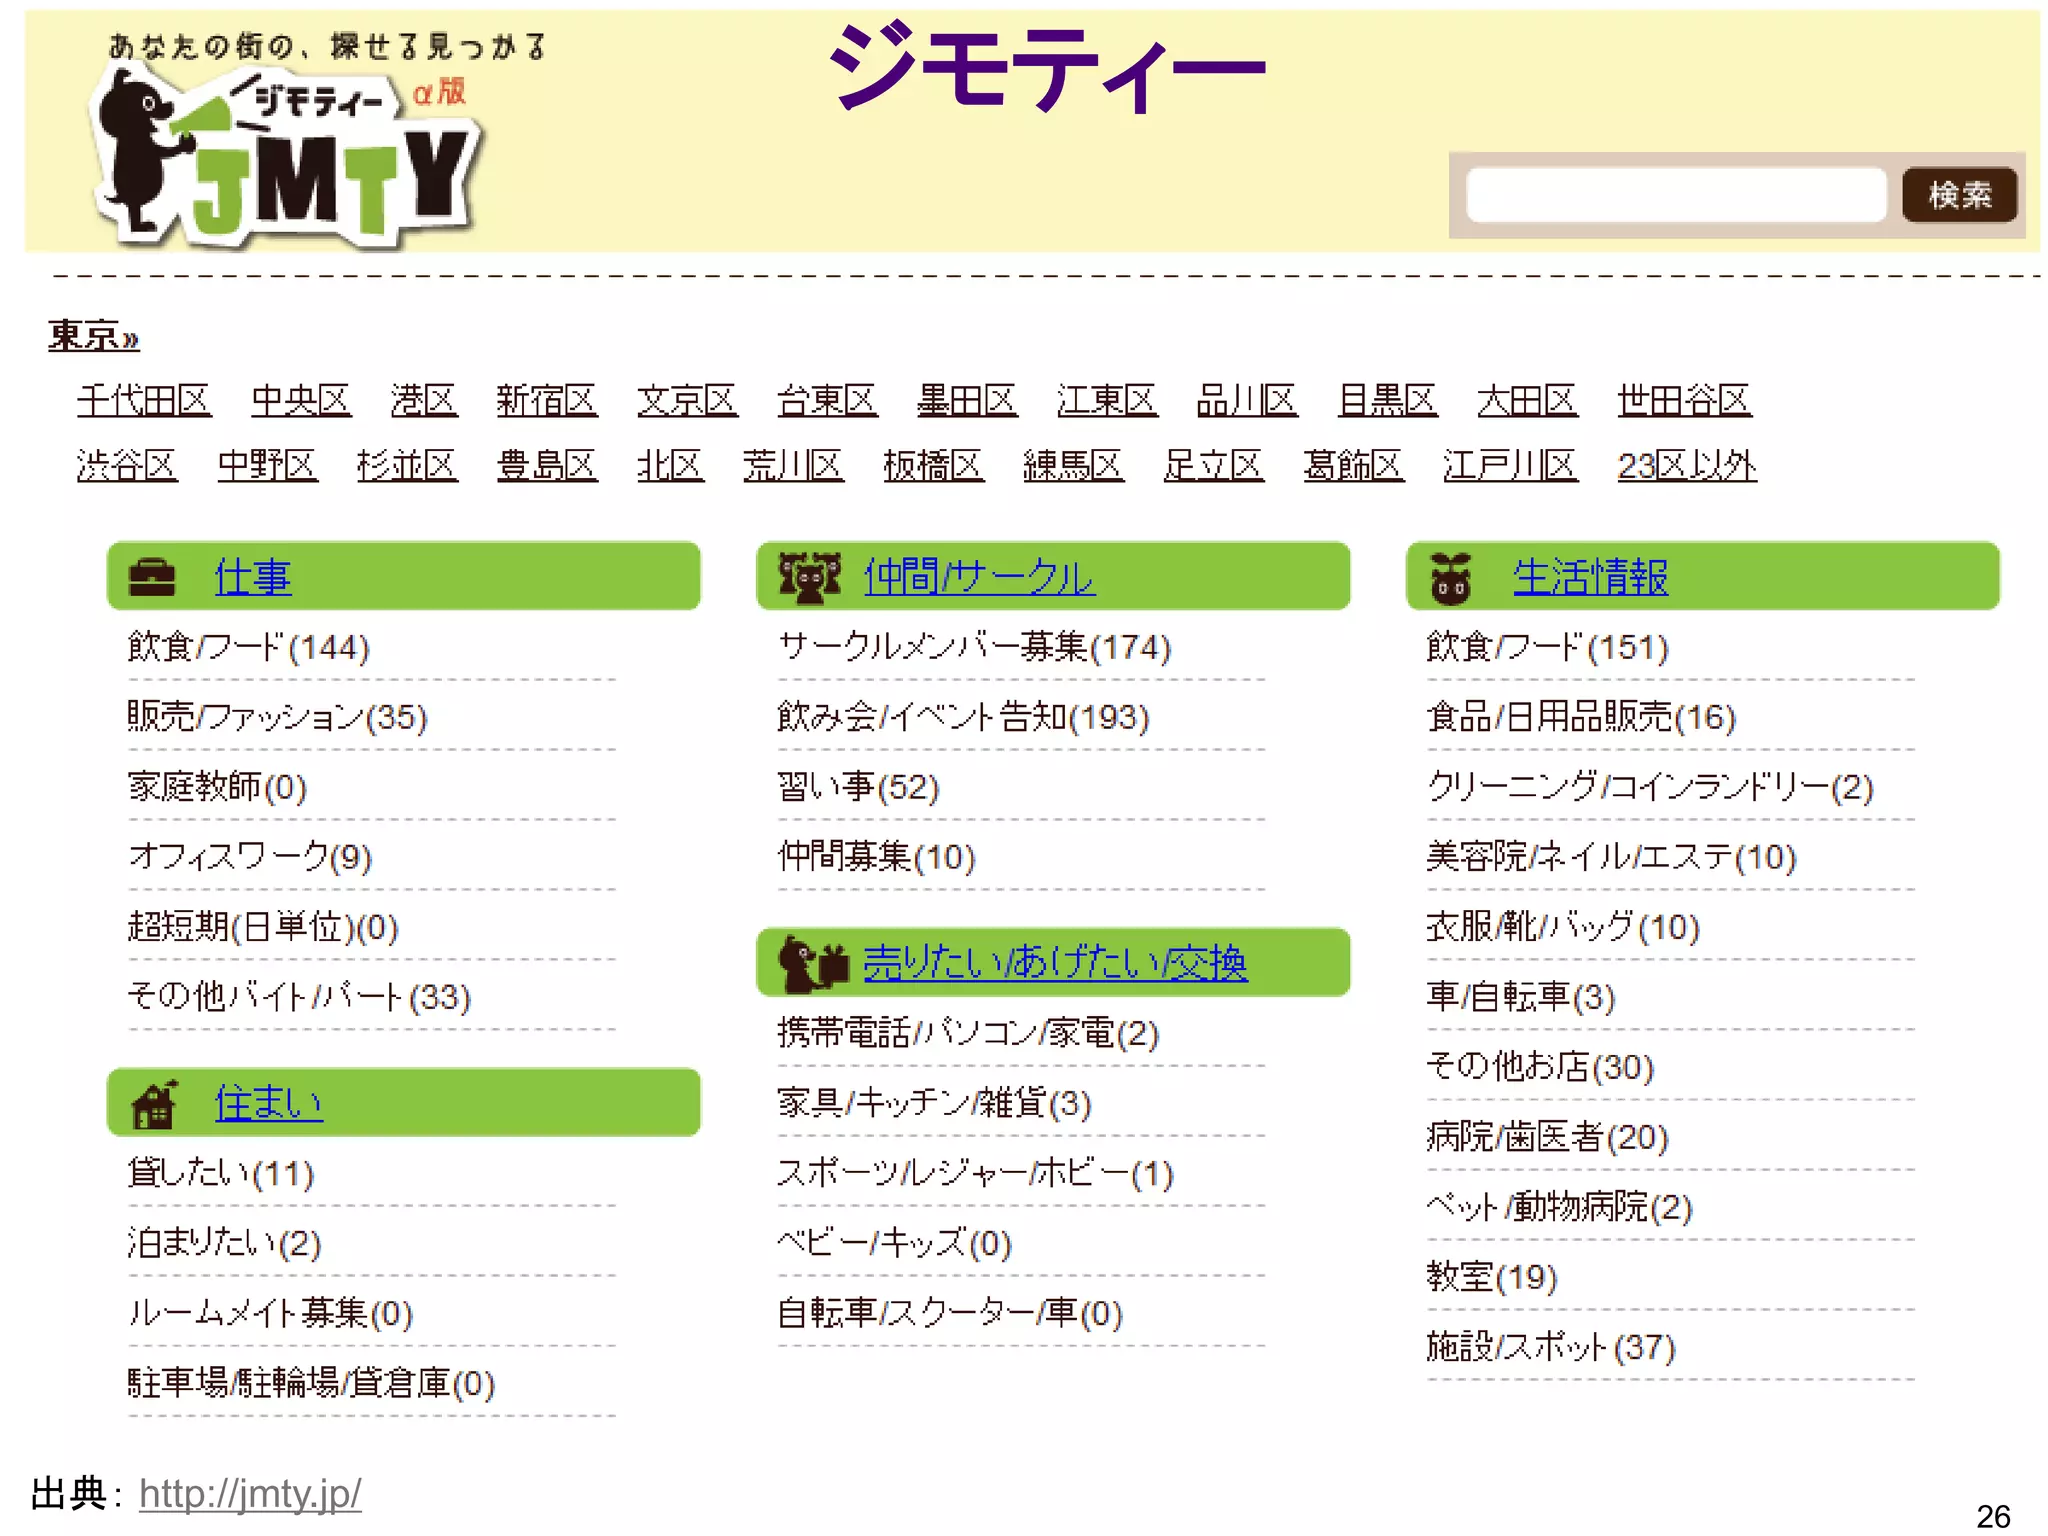Select the 墨田区 ward link

coord(967,400)
